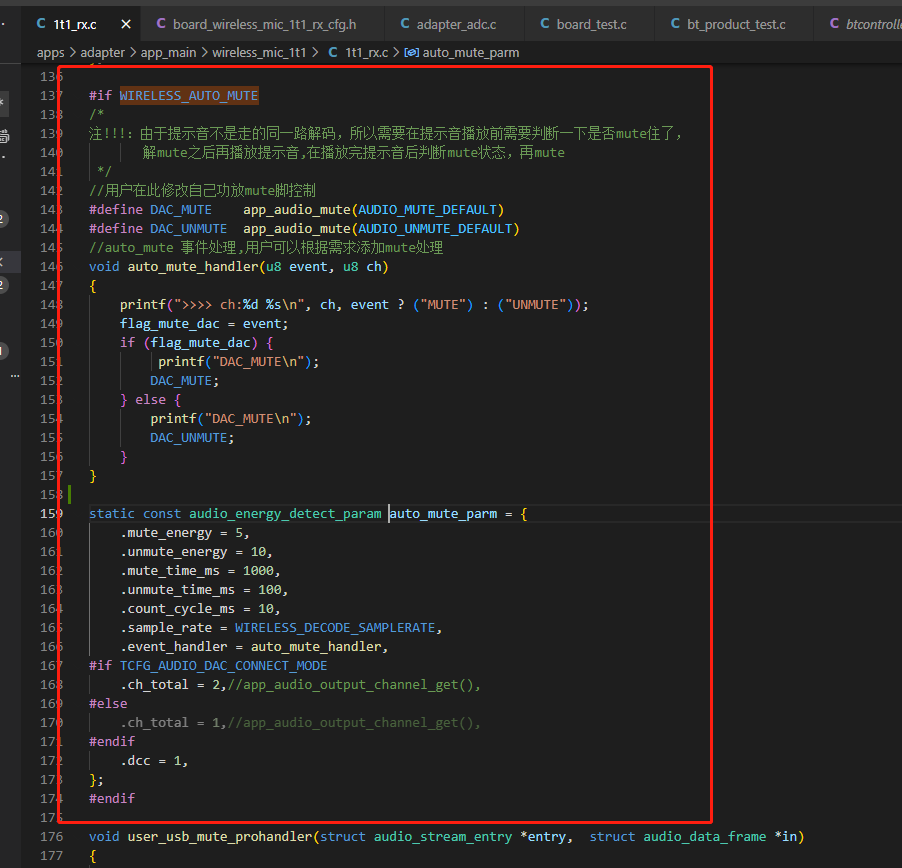This screenshot has width=902, height=868.
Task: Open the board_test.c tab
Action: [591, 24]
